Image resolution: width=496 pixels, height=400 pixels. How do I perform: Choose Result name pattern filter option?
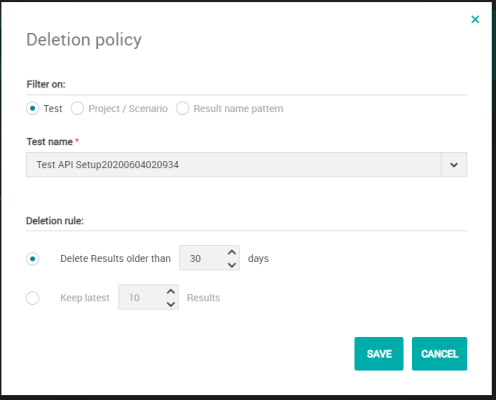tap(182, 108)
